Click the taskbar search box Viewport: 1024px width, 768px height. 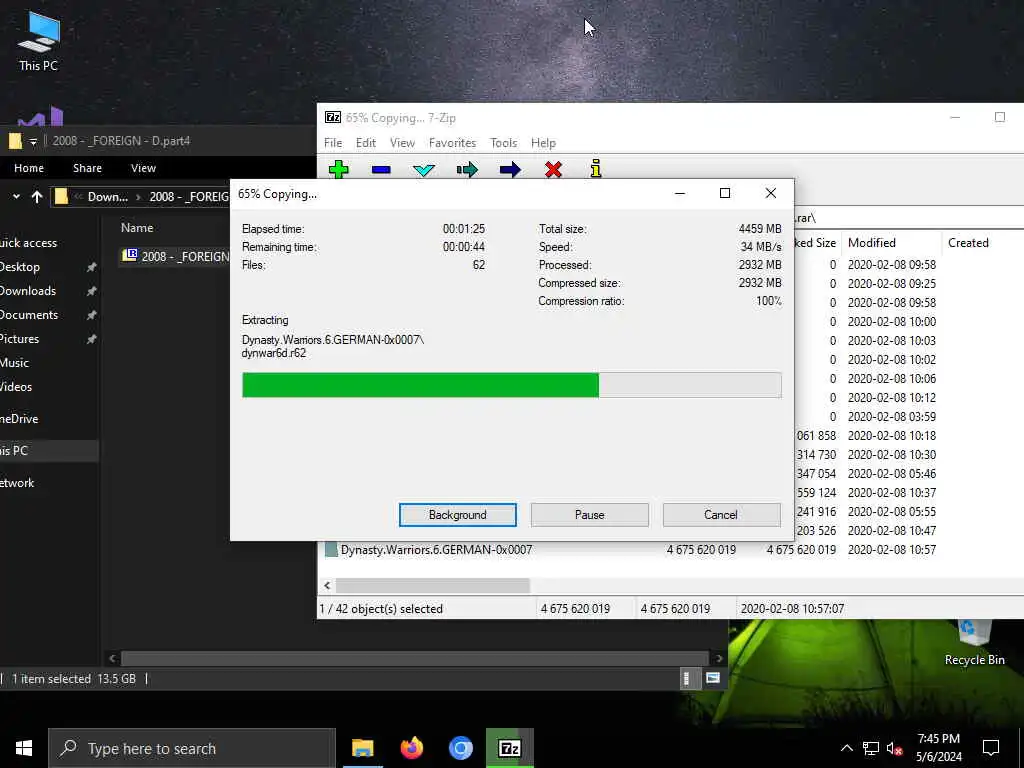pos(192,748)
